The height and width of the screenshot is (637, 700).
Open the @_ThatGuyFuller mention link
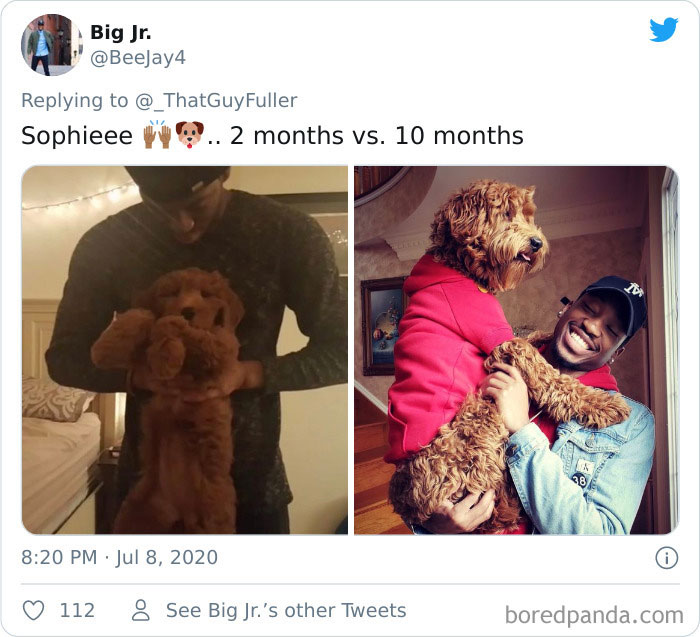click(216, 100)
